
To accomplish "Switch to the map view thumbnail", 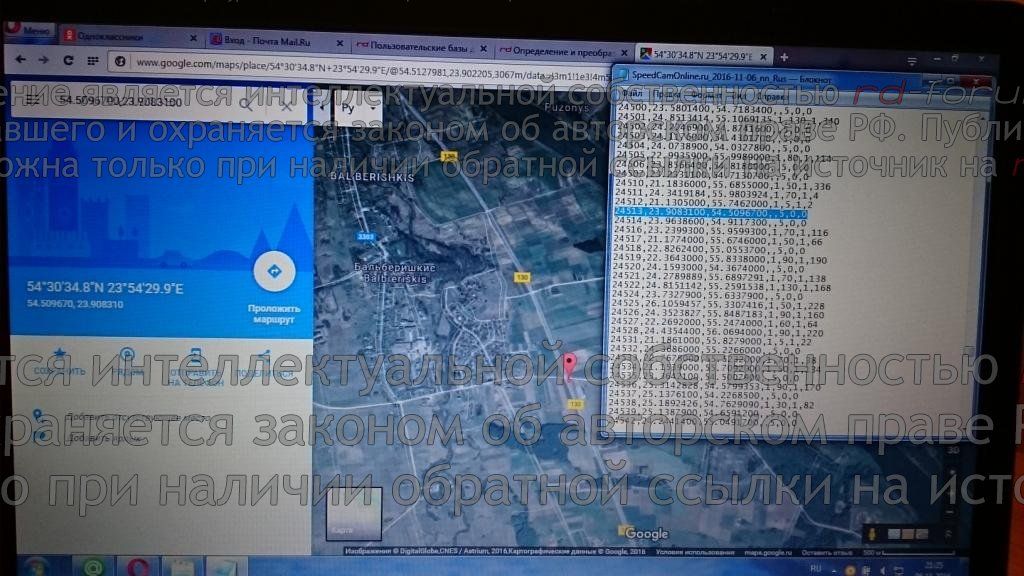I will click(x=353, y=513).
